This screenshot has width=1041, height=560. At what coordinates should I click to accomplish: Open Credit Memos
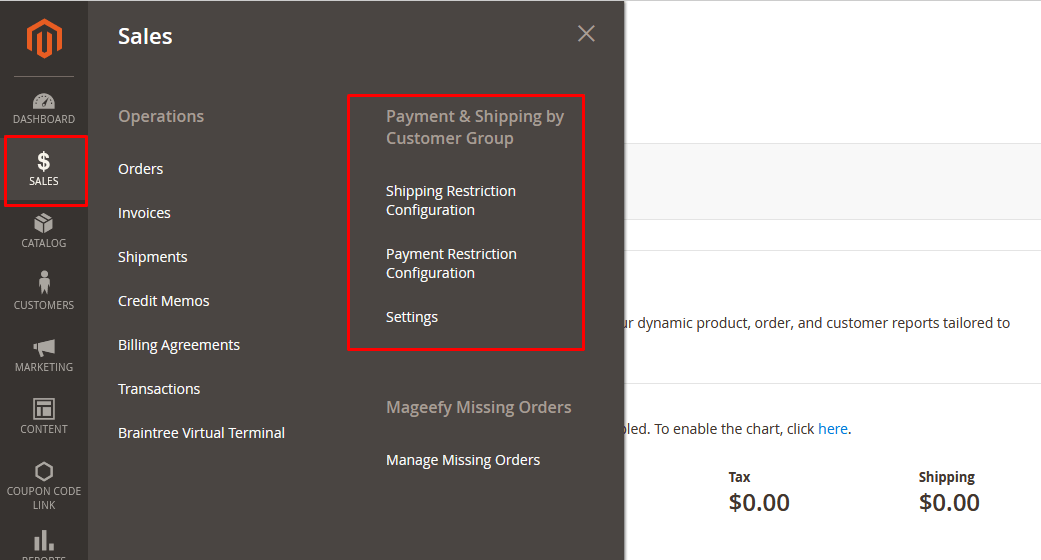point(164,301)
